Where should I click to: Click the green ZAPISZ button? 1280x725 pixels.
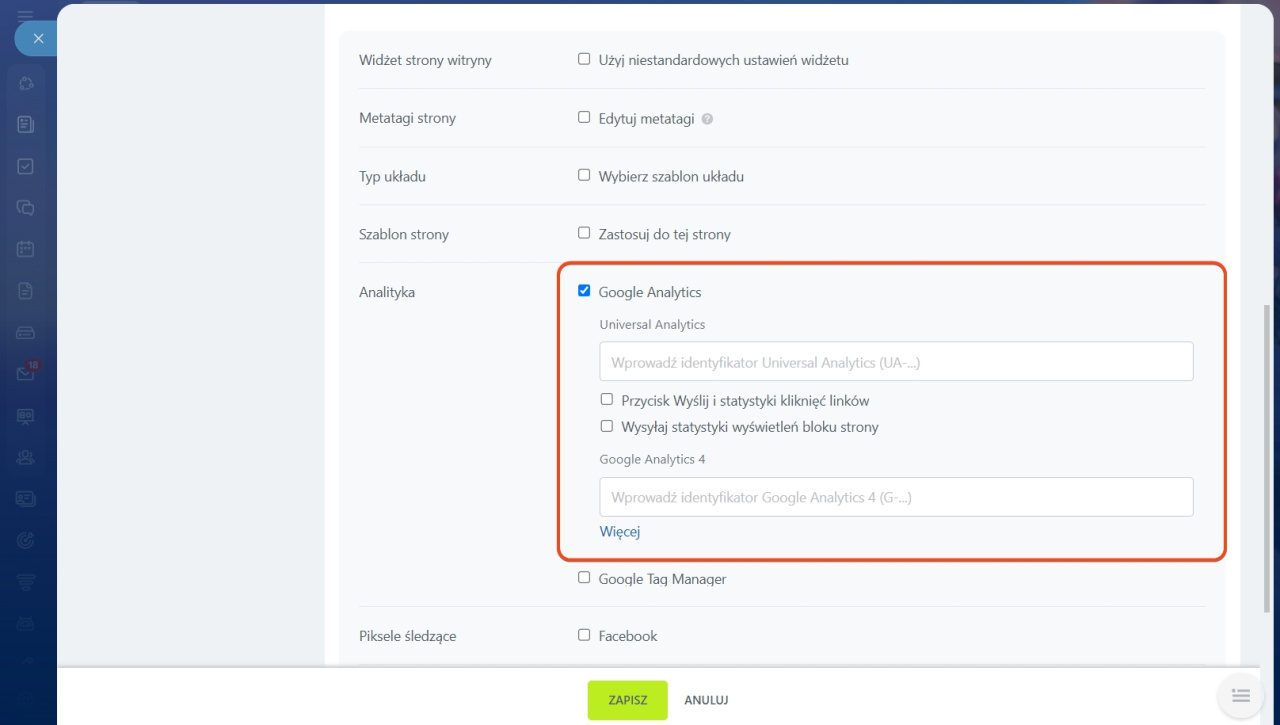tap(627, 700)
